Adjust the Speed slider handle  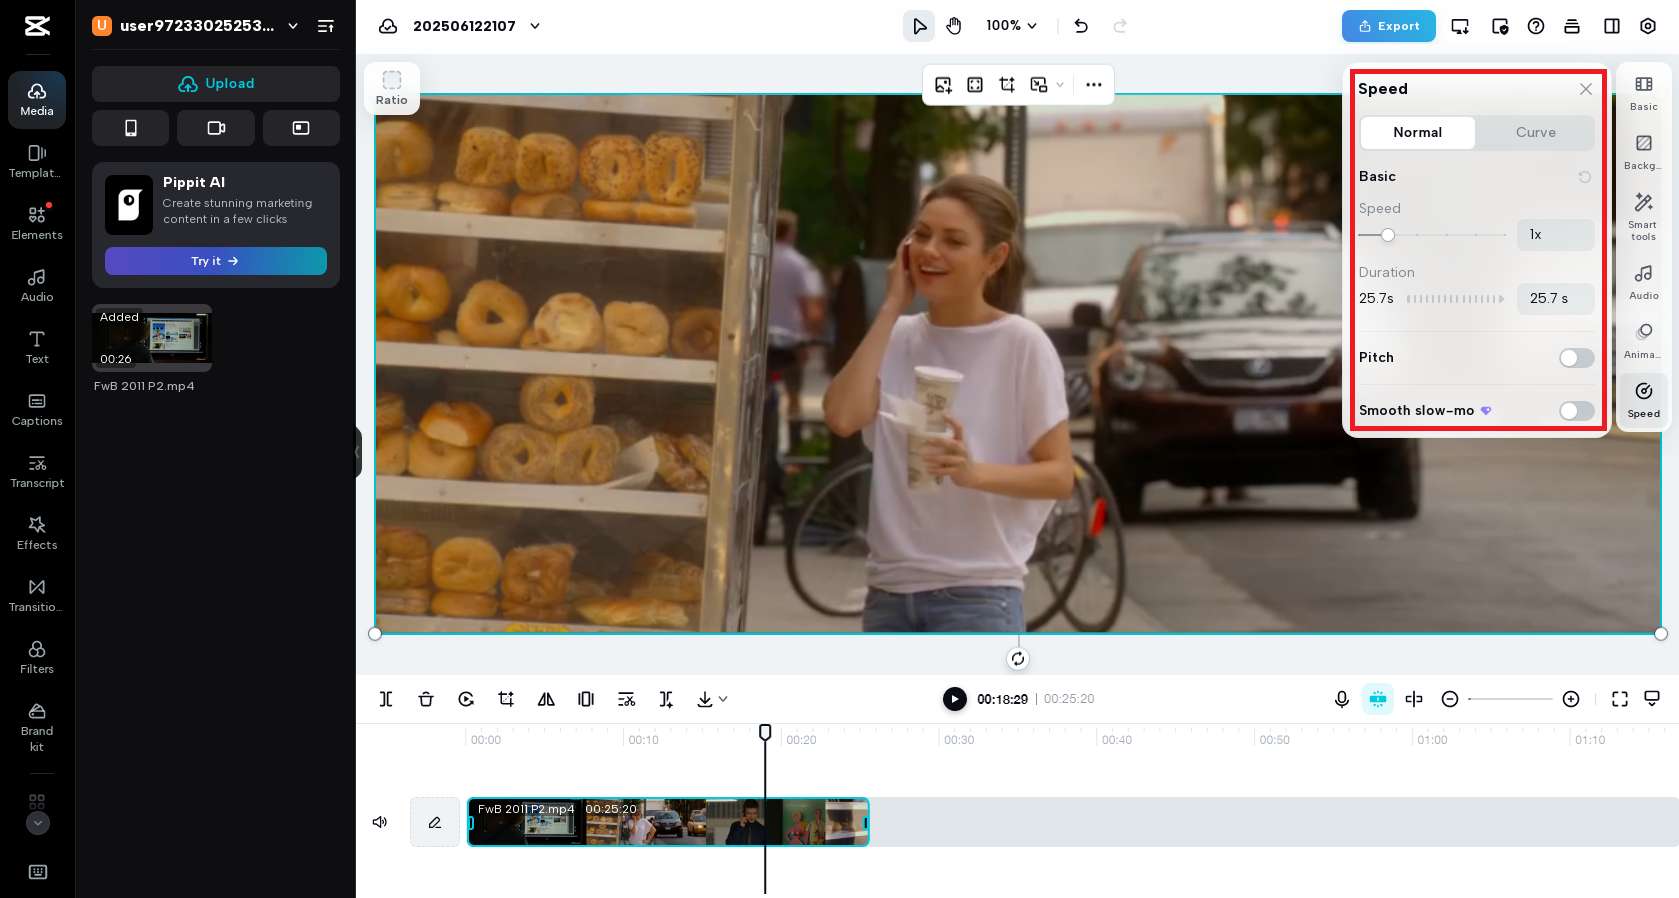coord(1388,235)
